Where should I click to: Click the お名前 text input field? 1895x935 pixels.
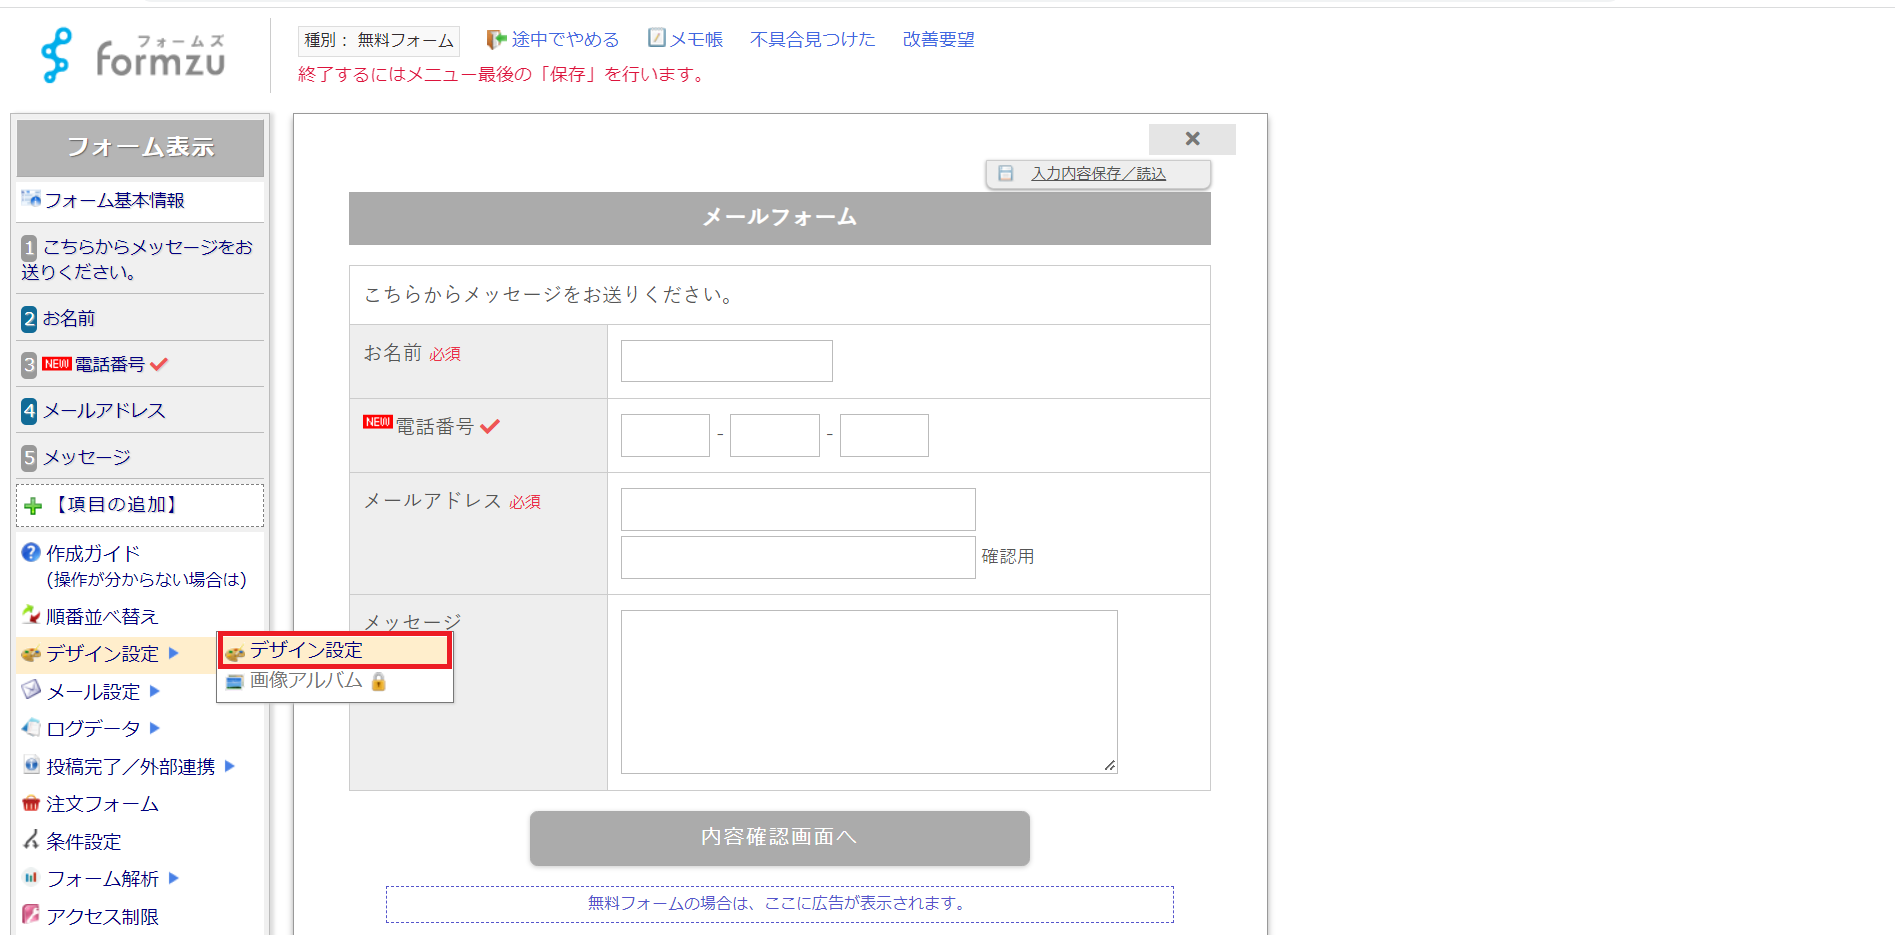(726, 361)
